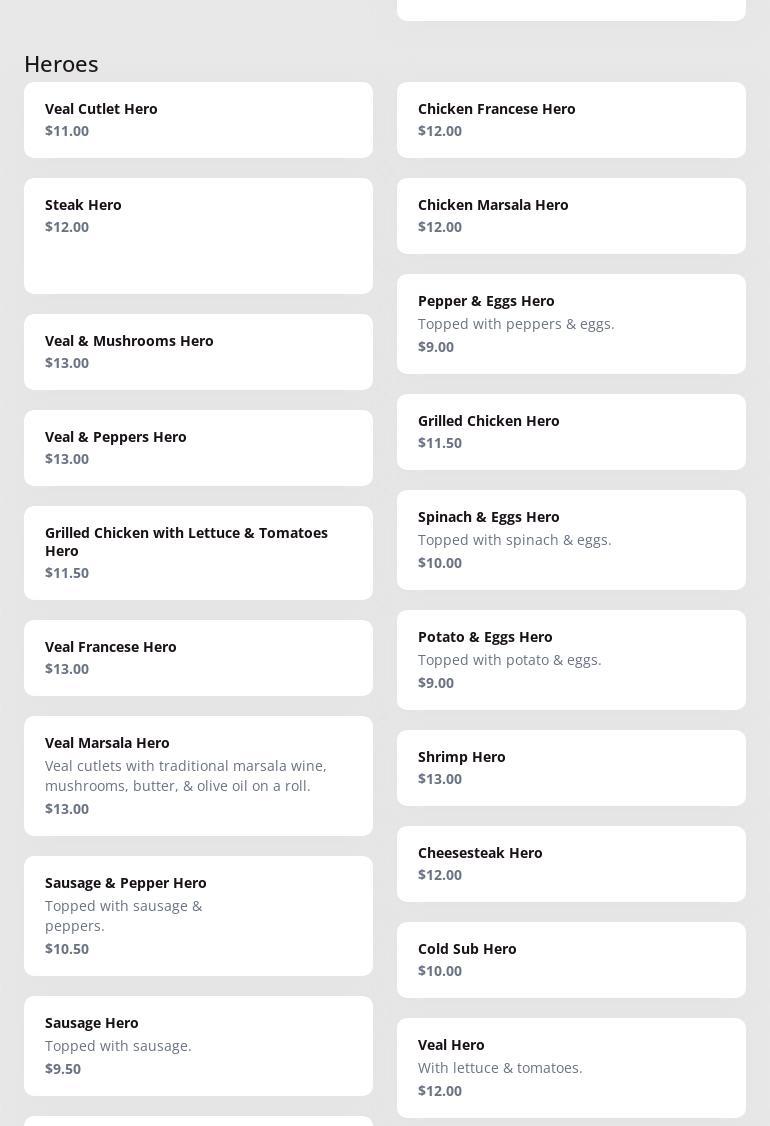This screenshot has width=770, height=1126.
Task: Select Grilled Chicken with Lettuce & Tomatoes Hero
Action: click(198, 553)
